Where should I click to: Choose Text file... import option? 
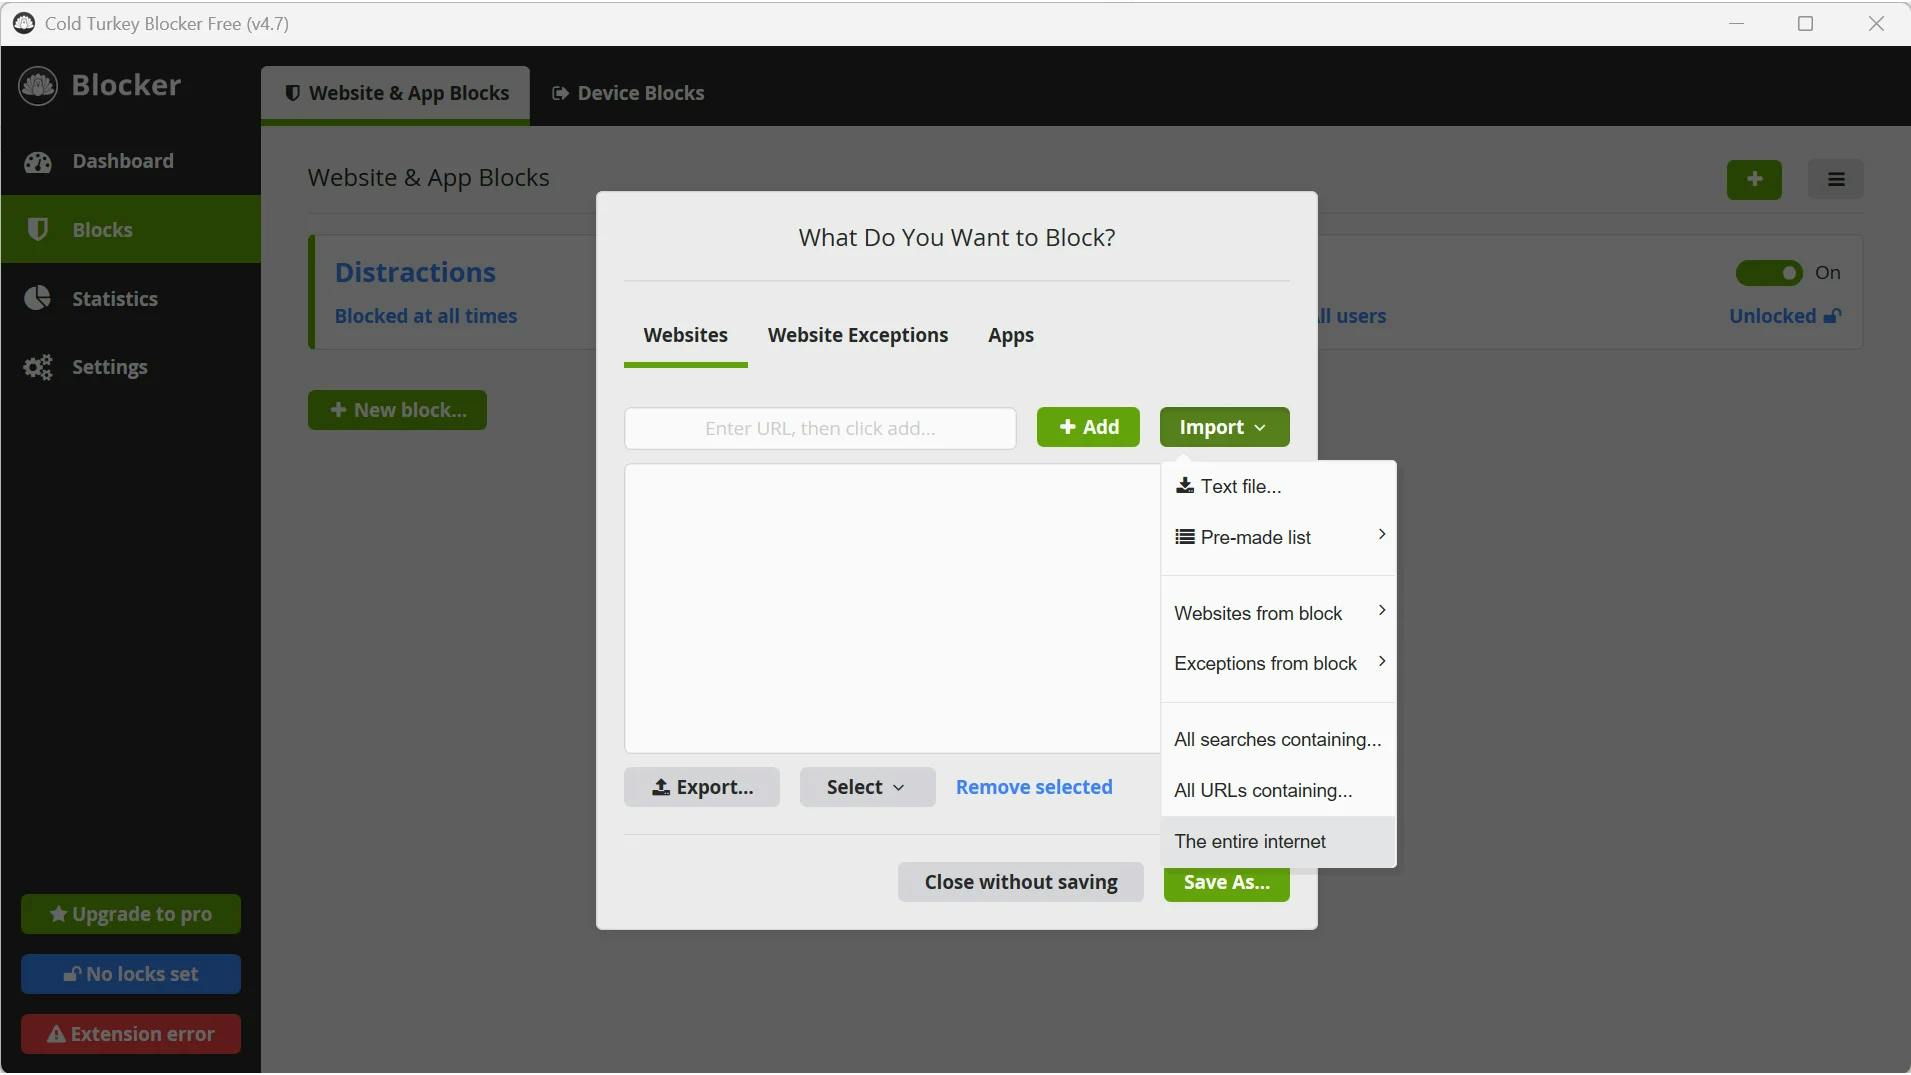(x=1278, y=486)
